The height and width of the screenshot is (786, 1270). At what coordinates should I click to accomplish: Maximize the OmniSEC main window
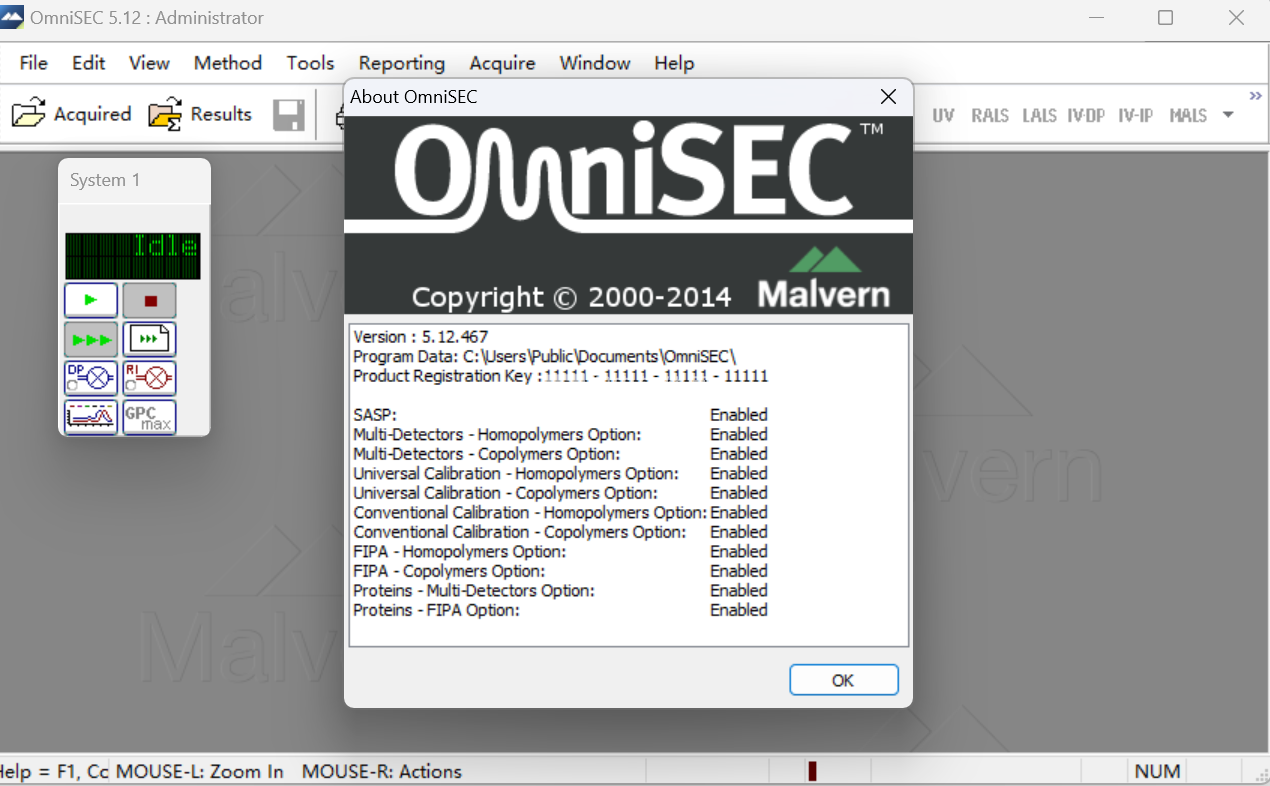click(1165, 18)
